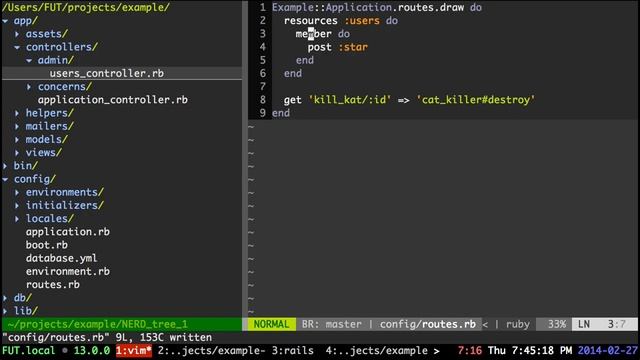Click the /Users/FUT/projects/example/ root path
This screenshot has height=360, width=640.
tap(86, 7)
